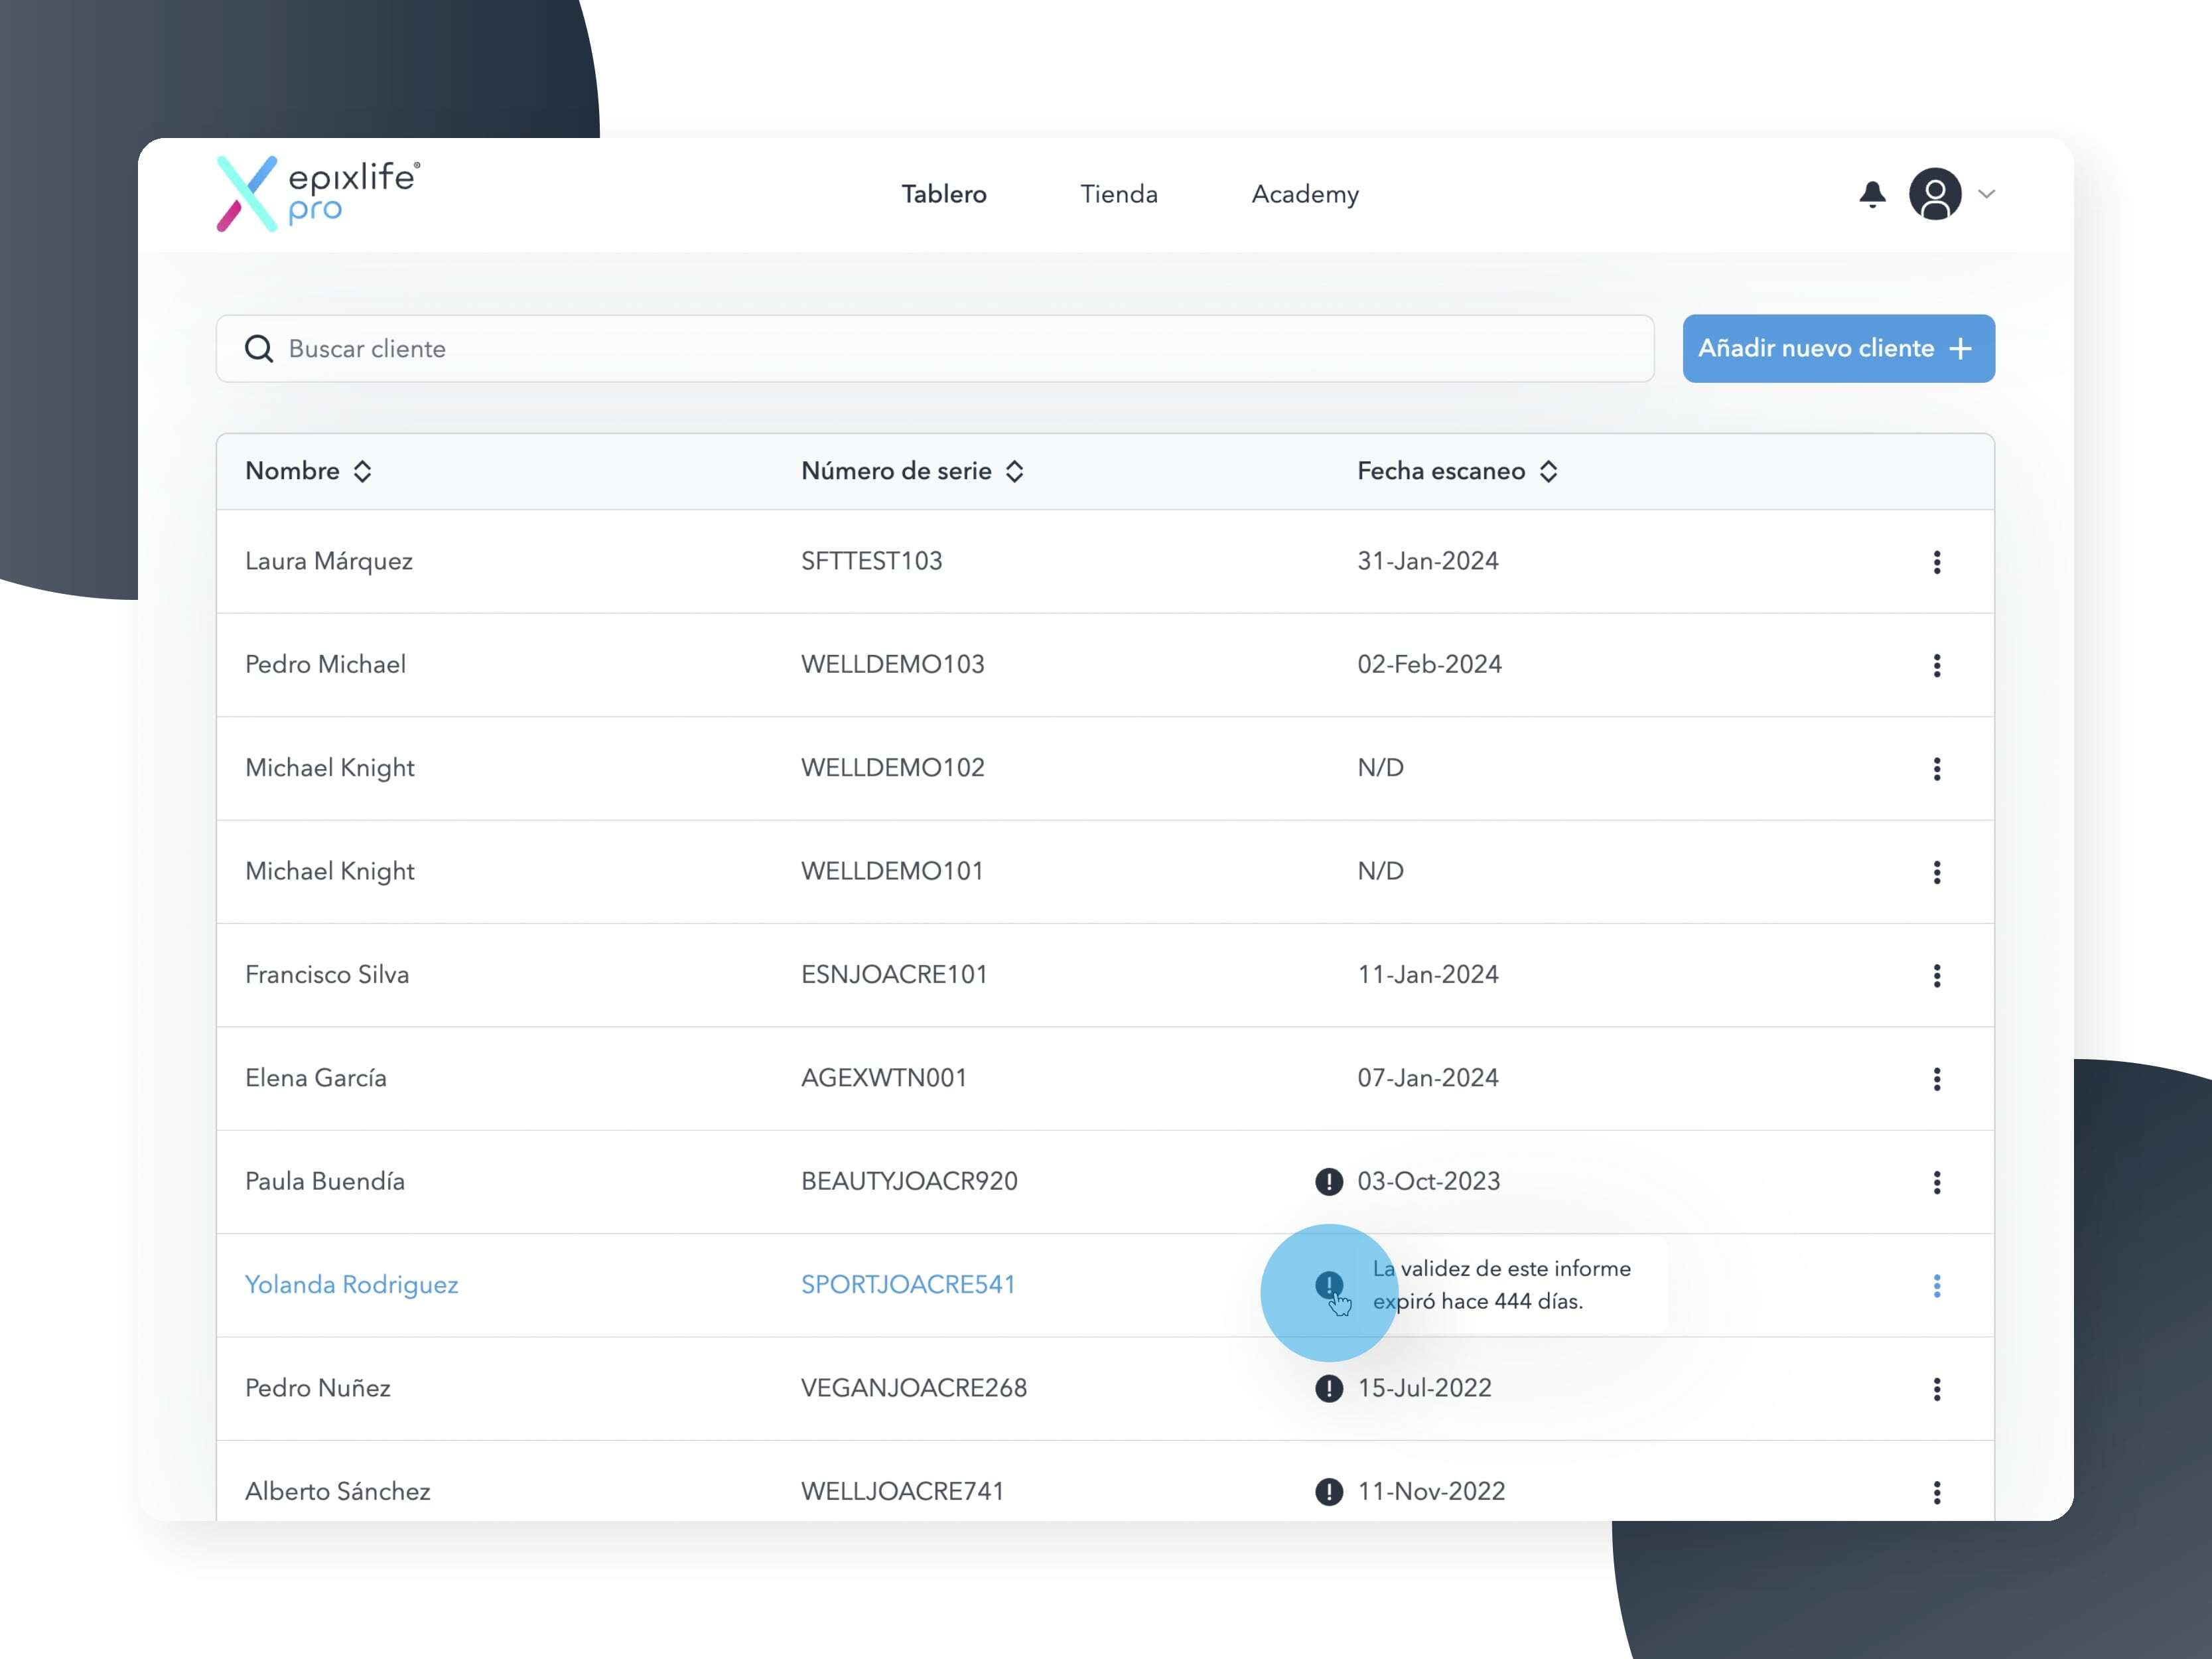Open options menu for Pedro Michael
Screen dimensions: 2212x1659
(1937, 665)
